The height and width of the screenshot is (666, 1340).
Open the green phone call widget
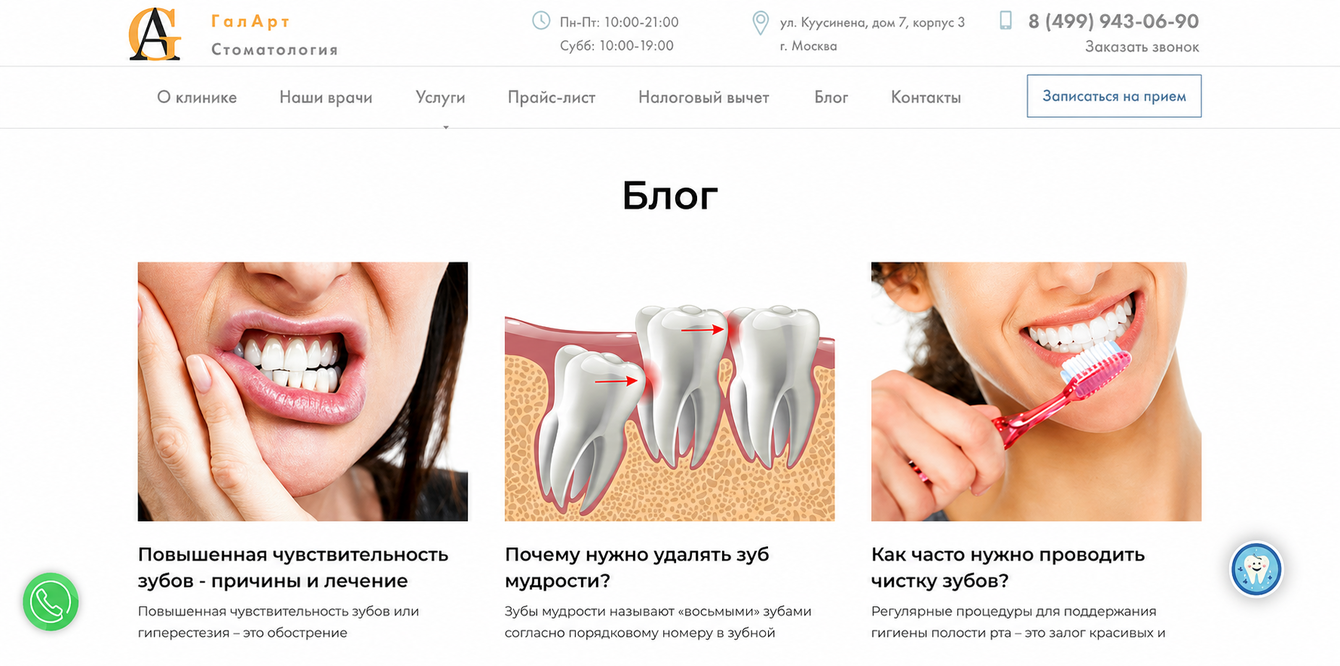(x=51, y=601)
